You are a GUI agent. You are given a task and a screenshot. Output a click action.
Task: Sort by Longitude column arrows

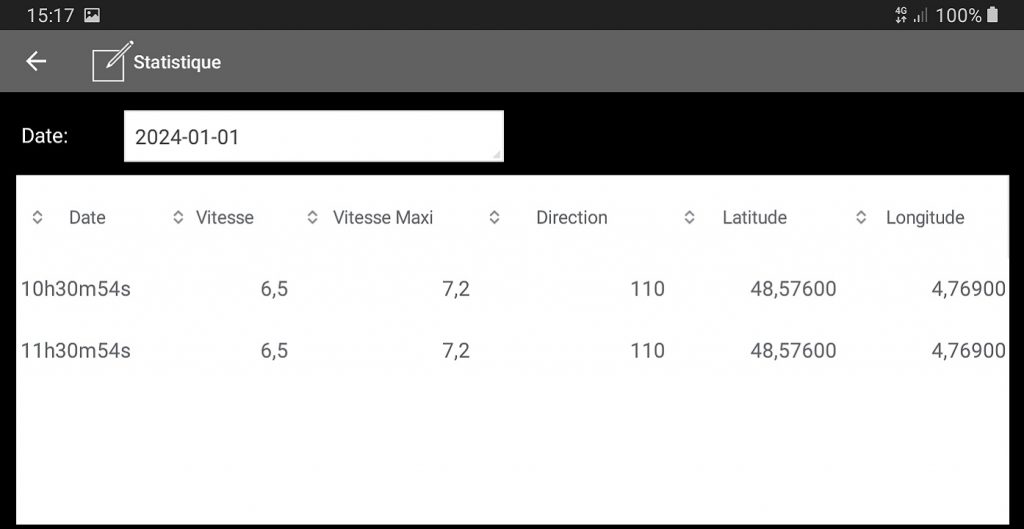pos(861,217)
